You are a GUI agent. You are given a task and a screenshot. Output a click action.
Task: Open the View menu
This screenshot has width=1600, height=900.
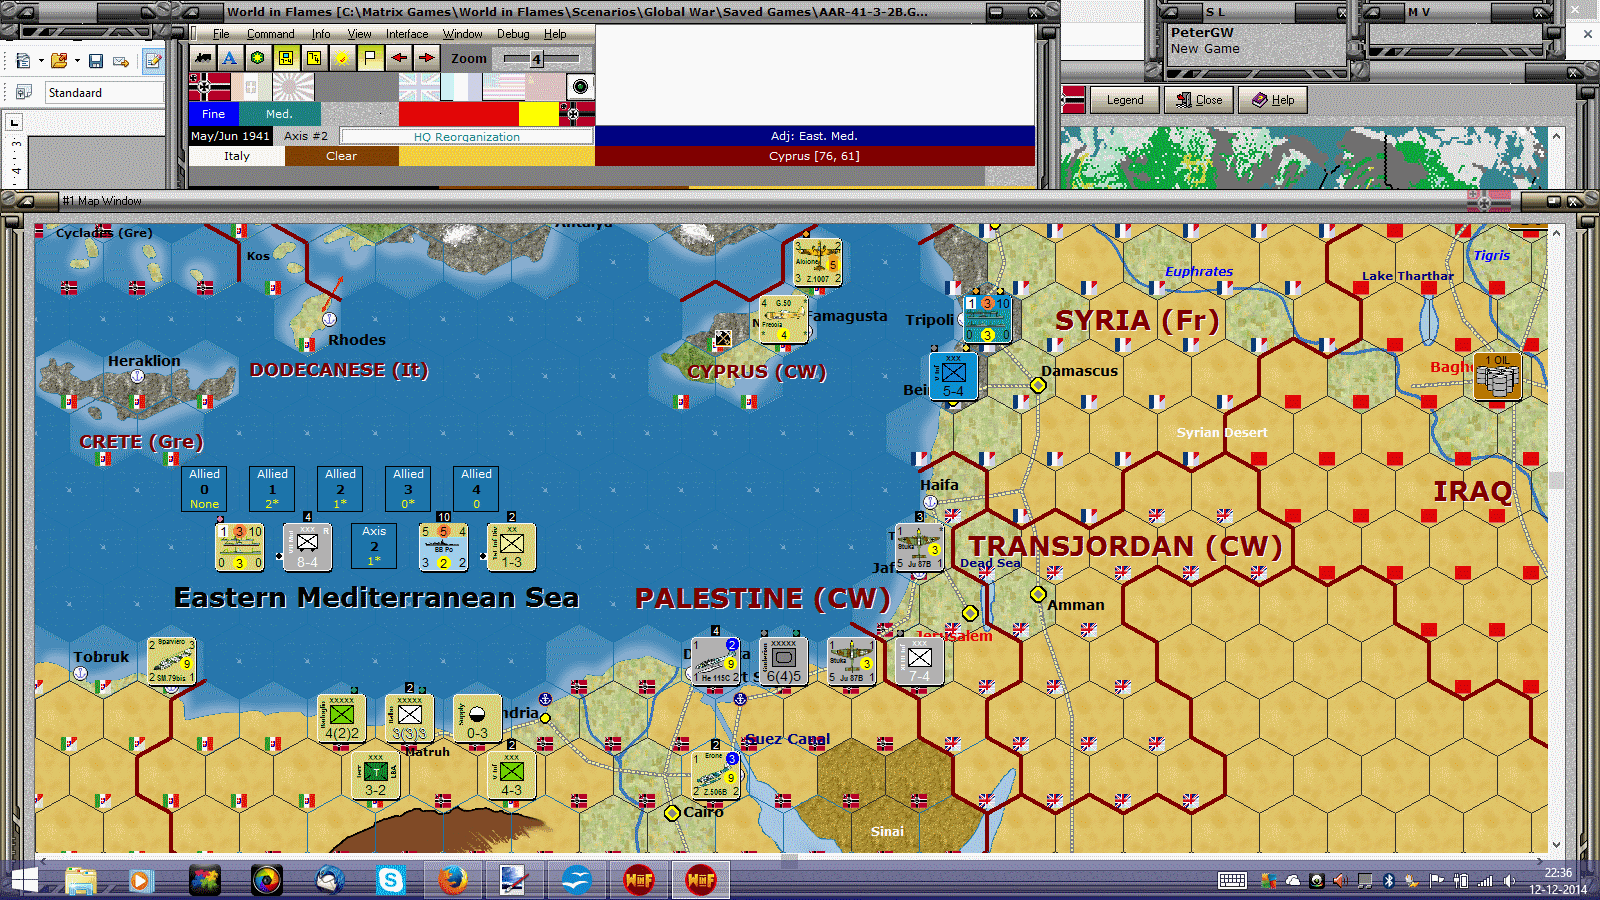(359, 34)
